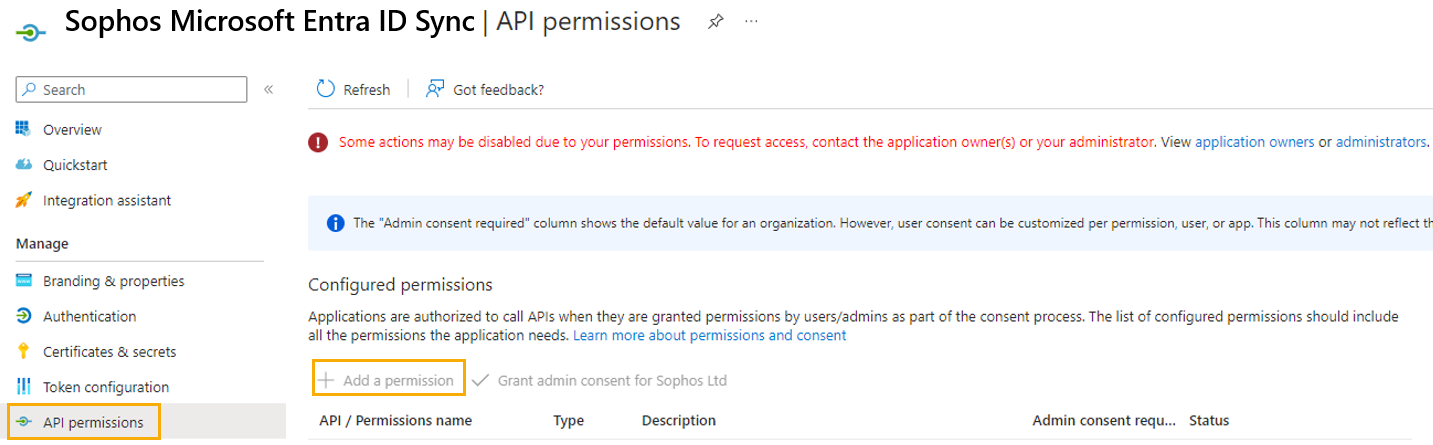Click the Quickstart cloud icon

click(x=24, y=165)
